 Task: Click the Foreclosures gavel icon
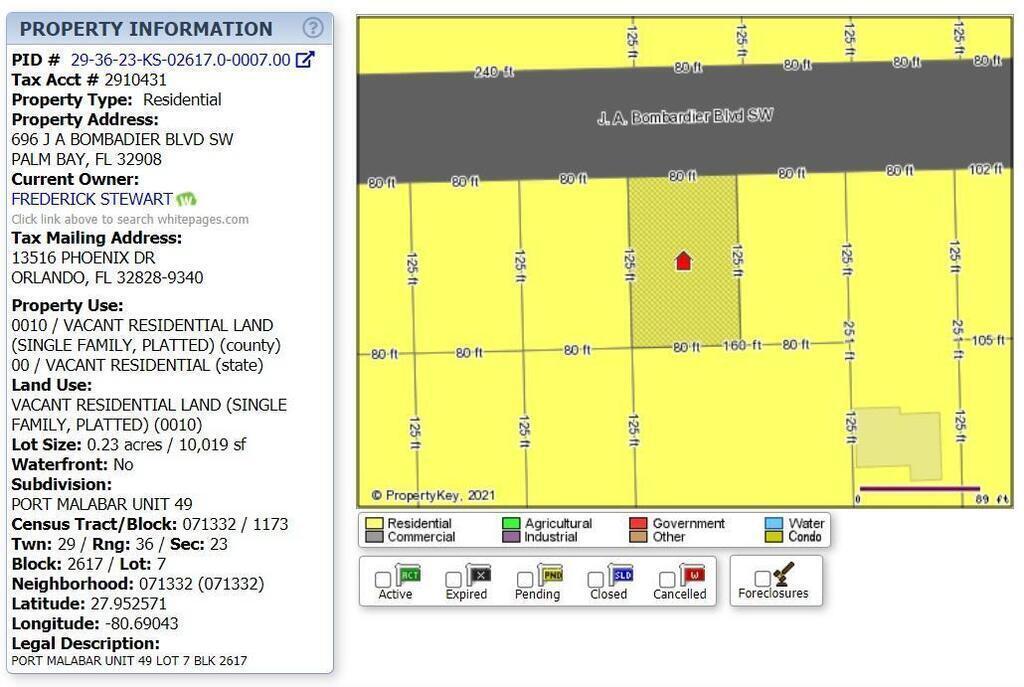coord(783,573)
